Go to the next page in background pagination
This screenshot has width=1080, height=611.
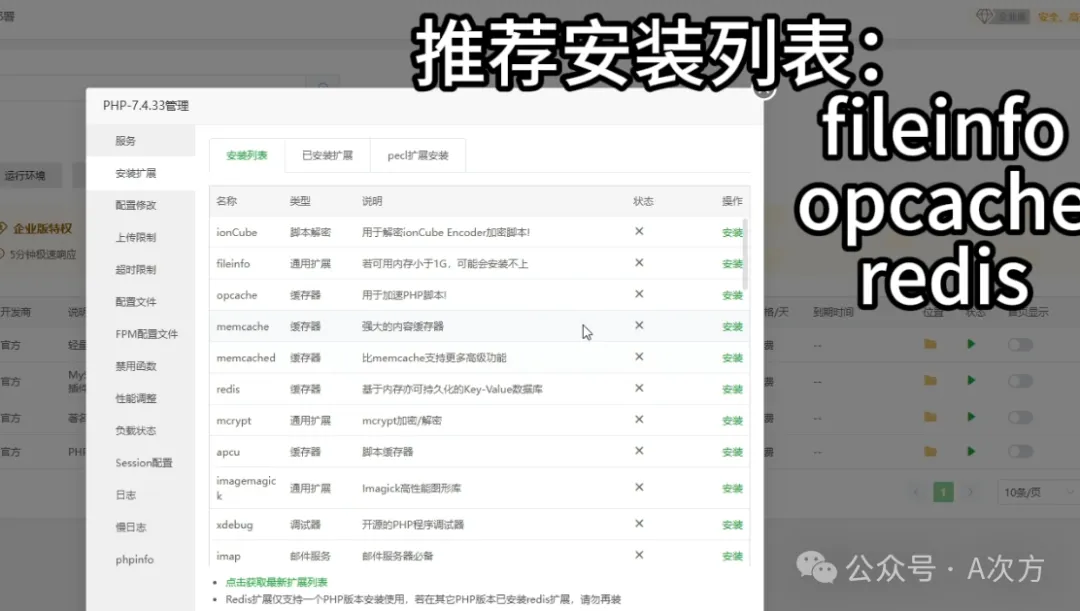click(970, 492)
